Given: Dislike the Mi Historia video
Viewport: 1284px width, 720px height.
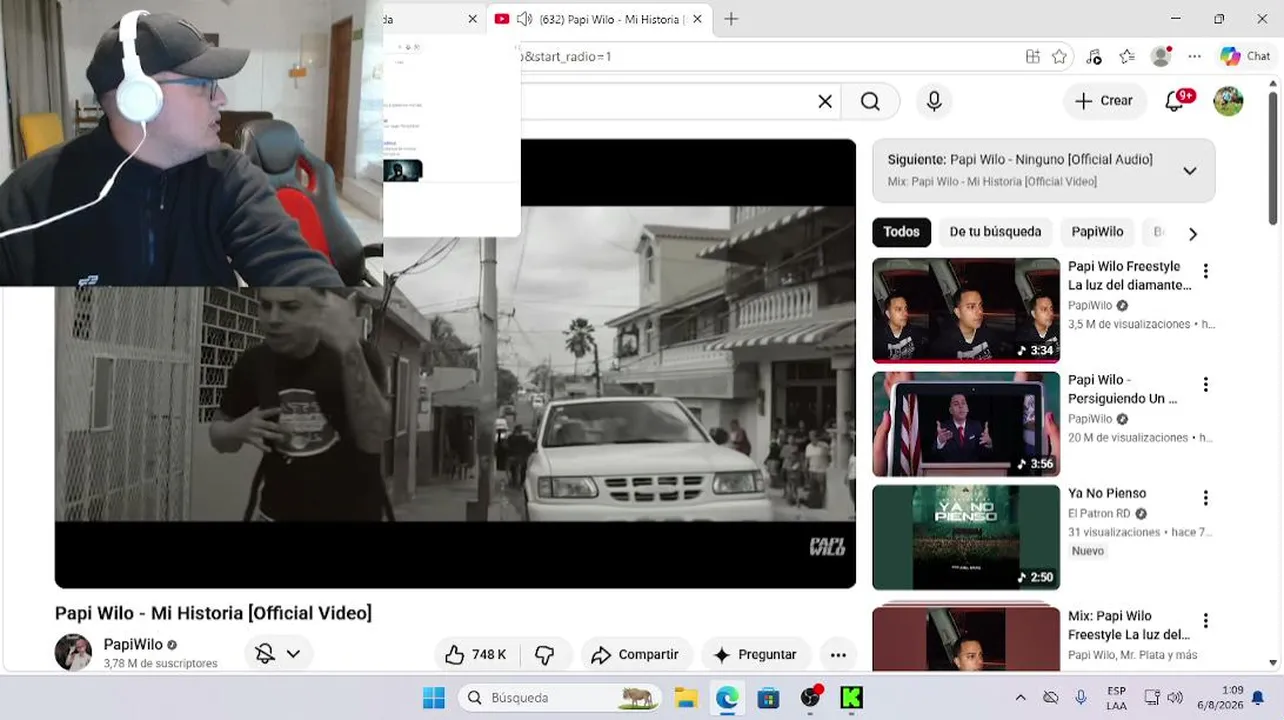Looking at the screenshot, I should click(545, 655).
